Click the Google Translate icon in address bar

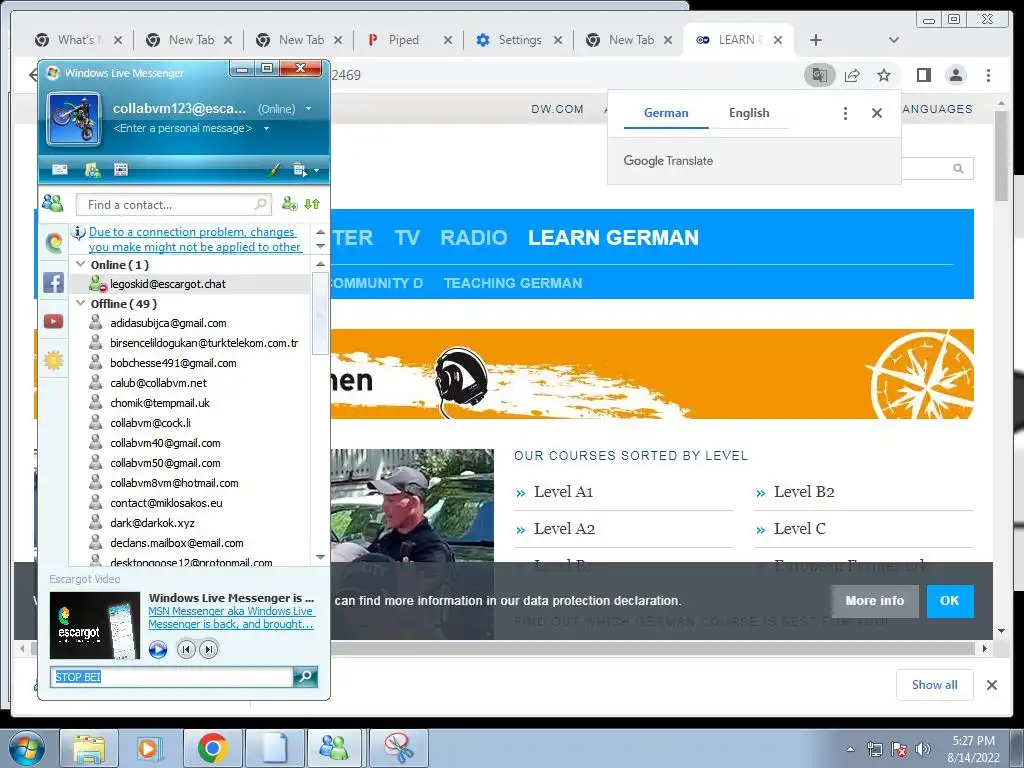[x=819, y=75]
